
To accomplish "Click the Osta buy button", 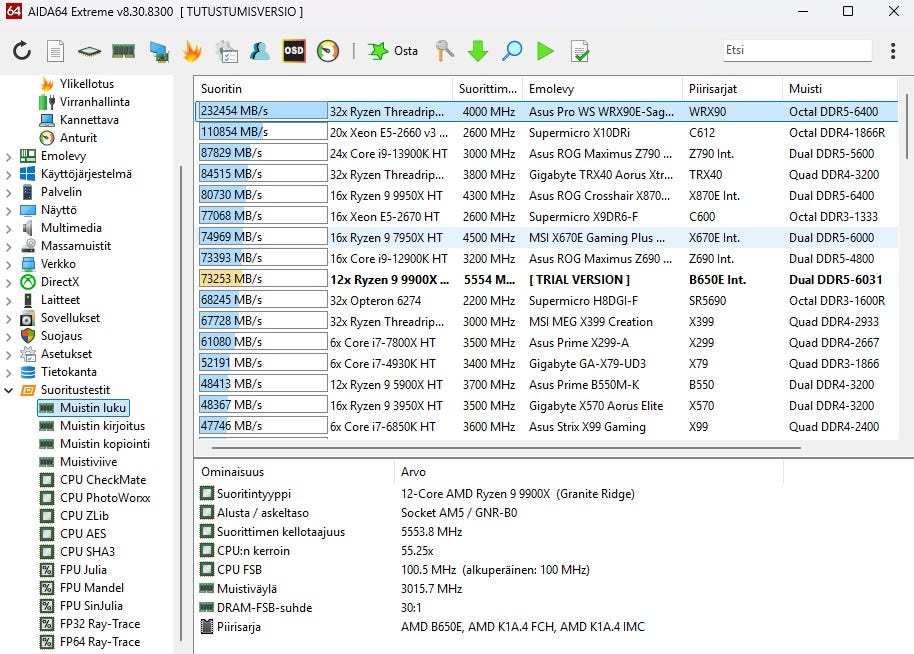I will (393, 51).
